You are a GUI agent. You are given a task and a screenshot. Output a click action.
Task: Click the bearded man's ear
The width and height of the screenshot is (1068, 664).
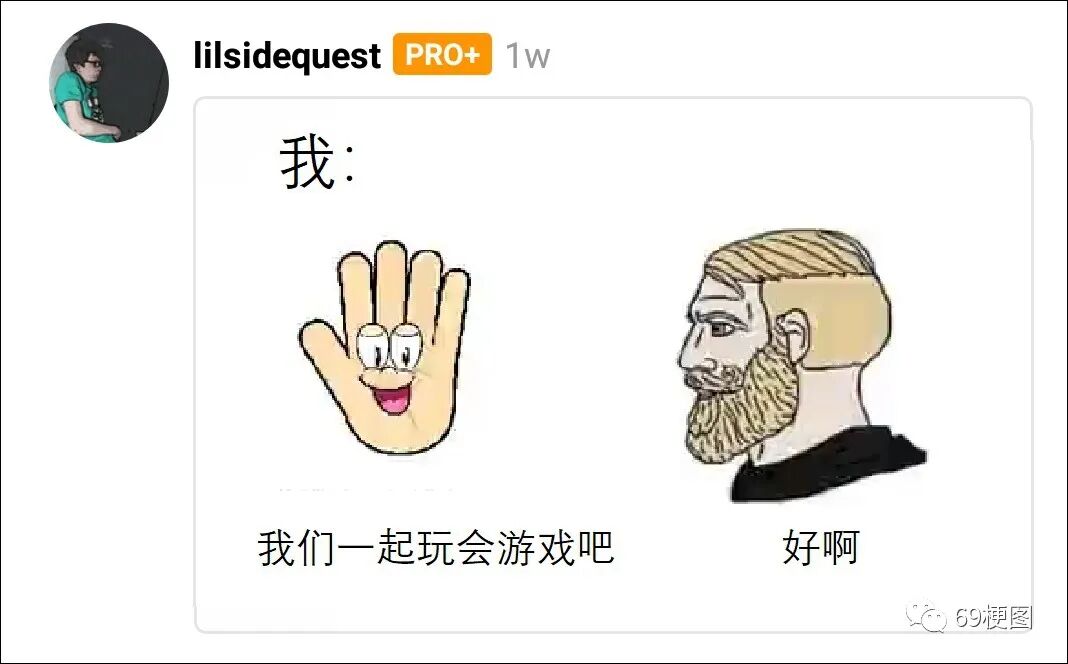792,334
